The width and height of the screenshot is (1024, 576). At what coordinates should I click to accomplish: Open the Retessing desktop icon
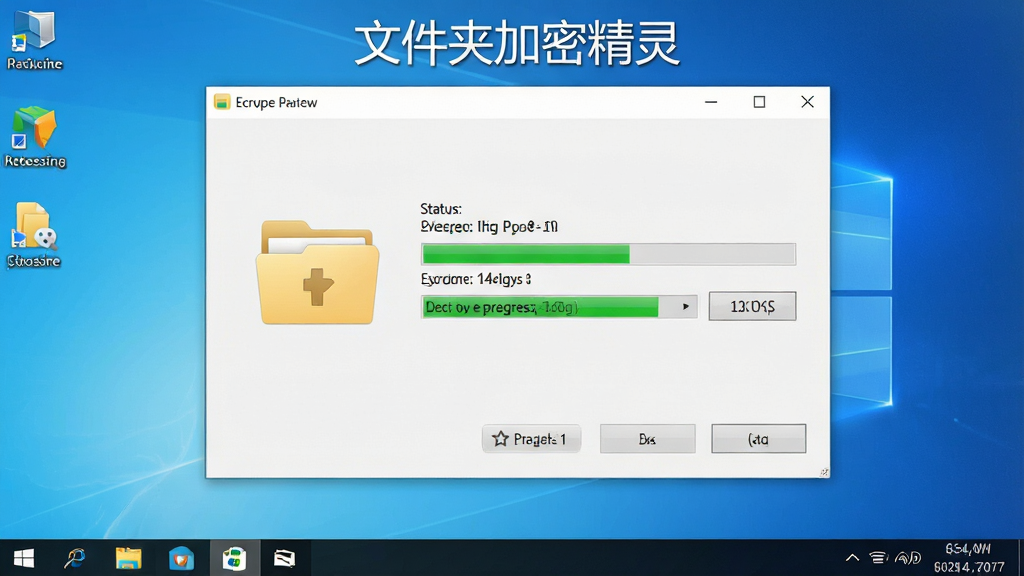coord(35,136)
